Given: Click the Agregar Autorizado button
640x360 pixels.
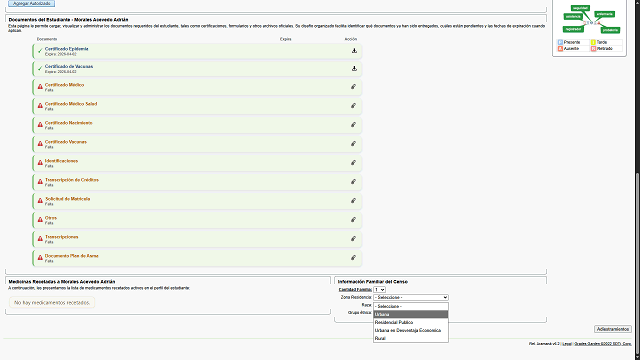Looking at the screenshot, I should pos(31,3).
